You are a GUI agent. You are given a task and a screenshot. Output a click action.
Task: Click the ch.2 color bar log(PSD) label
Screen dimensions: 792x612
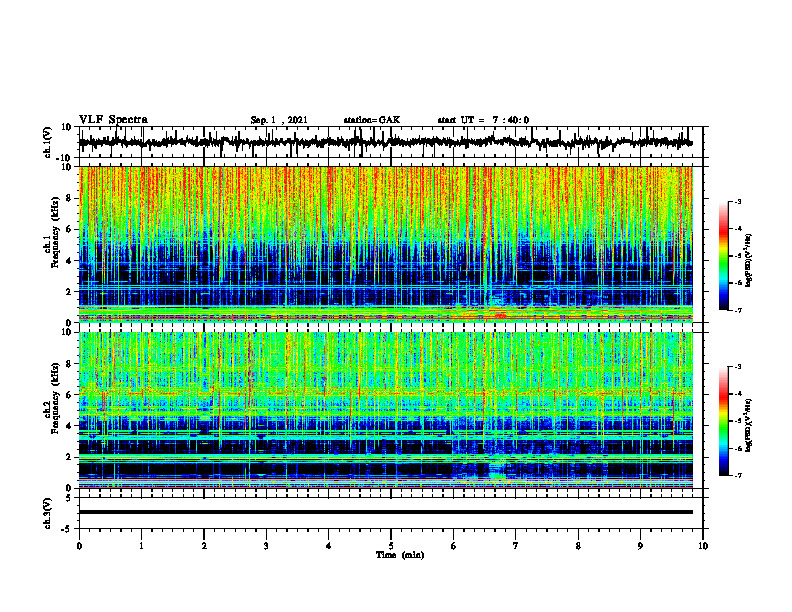click(749, 425)
